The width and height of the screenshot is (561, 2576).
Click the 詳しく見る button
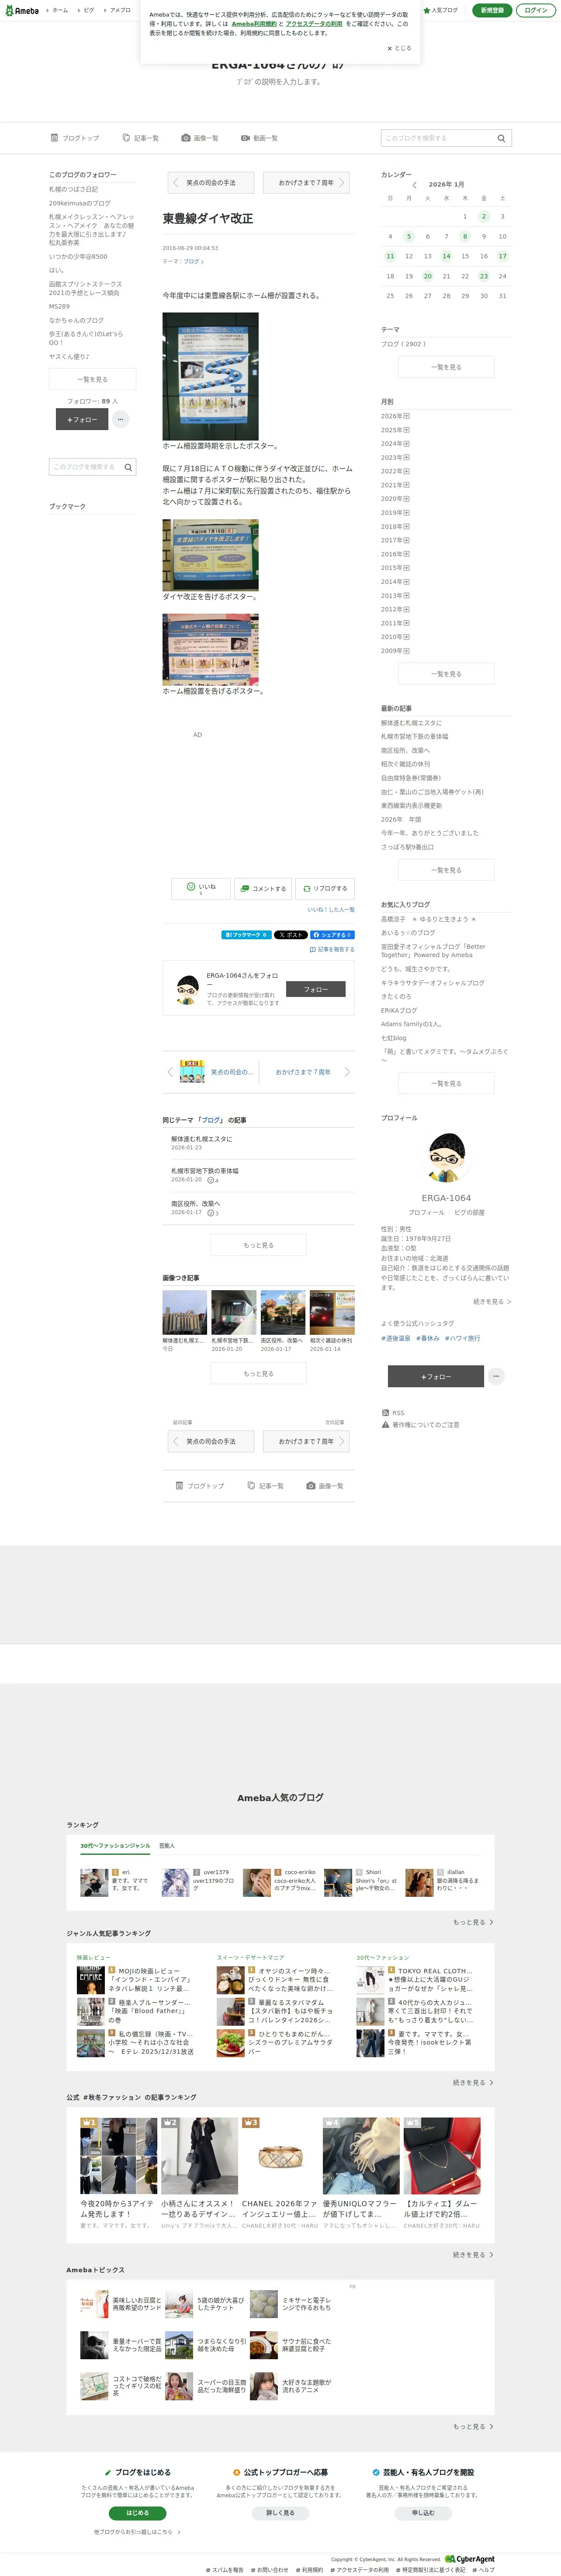coord(280,2512)
